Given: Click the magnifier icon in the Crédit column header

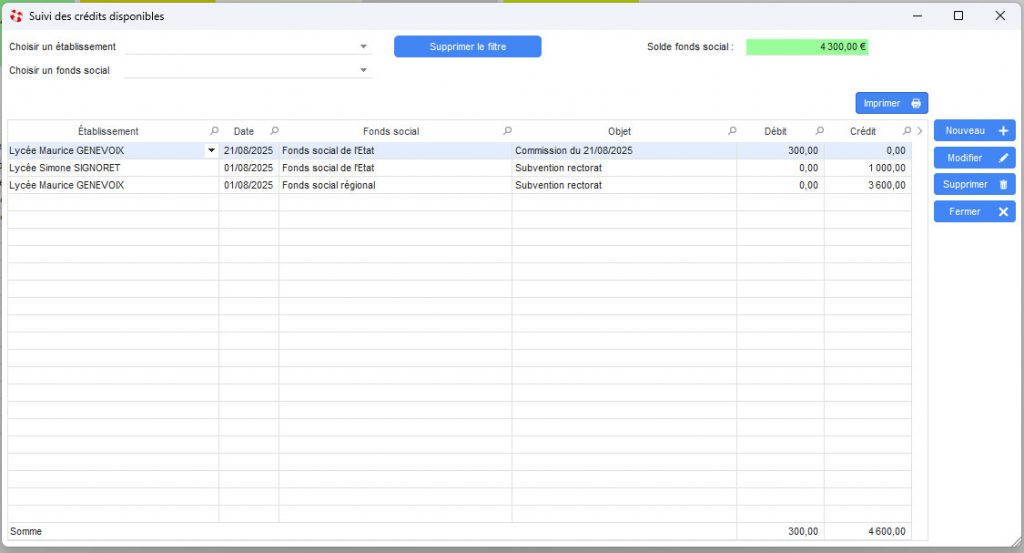Looking at the screenshot, I should (x=906, y=131).
